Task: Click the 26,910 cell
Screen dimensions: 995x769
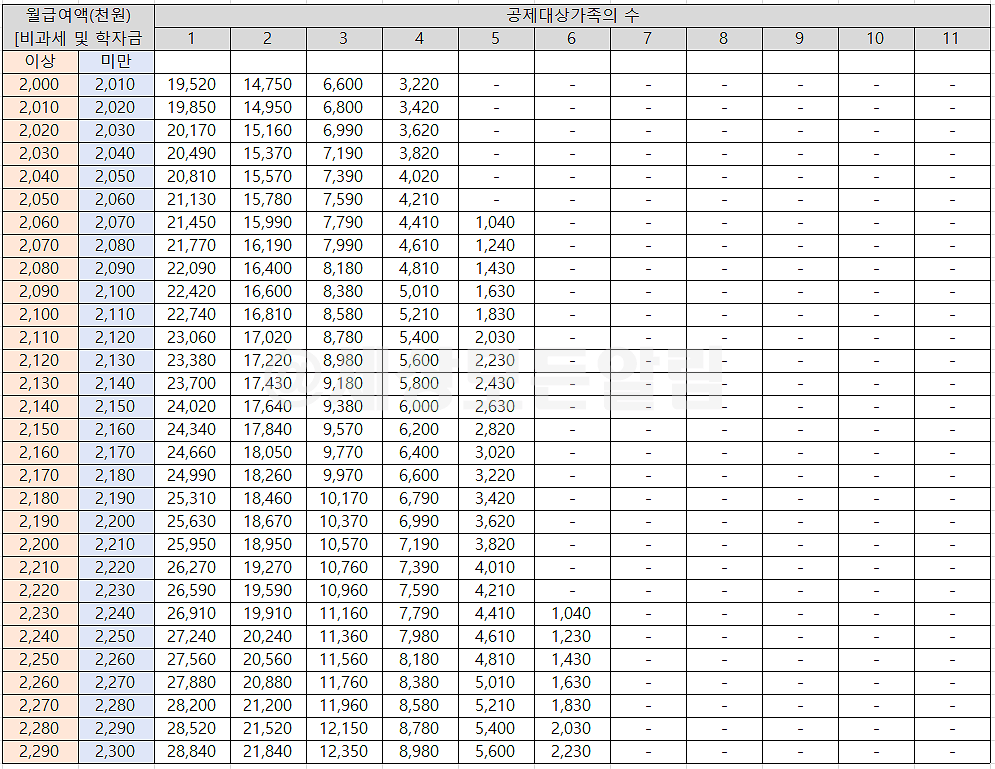Action: point(192,614)
